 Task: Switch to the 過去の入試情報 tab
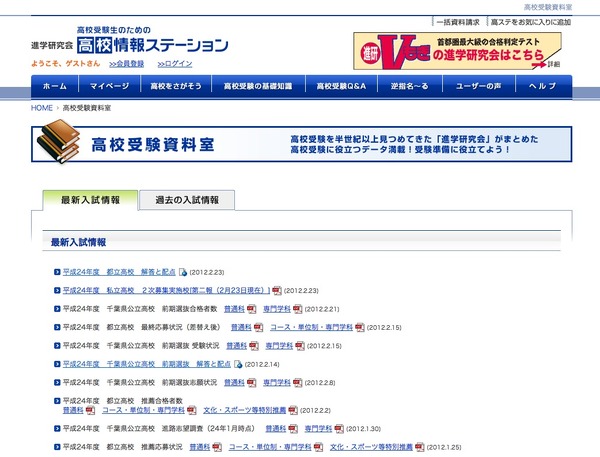pos(187,200)
